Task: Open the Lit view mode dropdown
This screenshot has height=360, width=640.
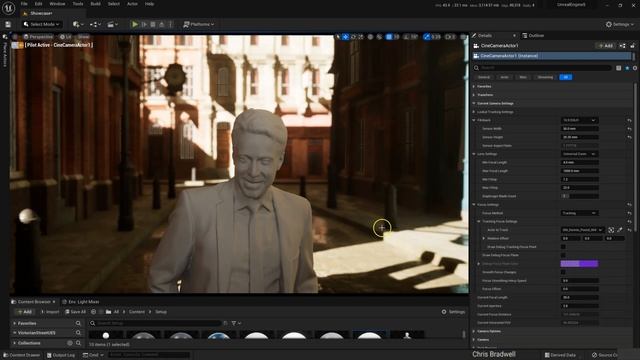Action: coord(66,37)
